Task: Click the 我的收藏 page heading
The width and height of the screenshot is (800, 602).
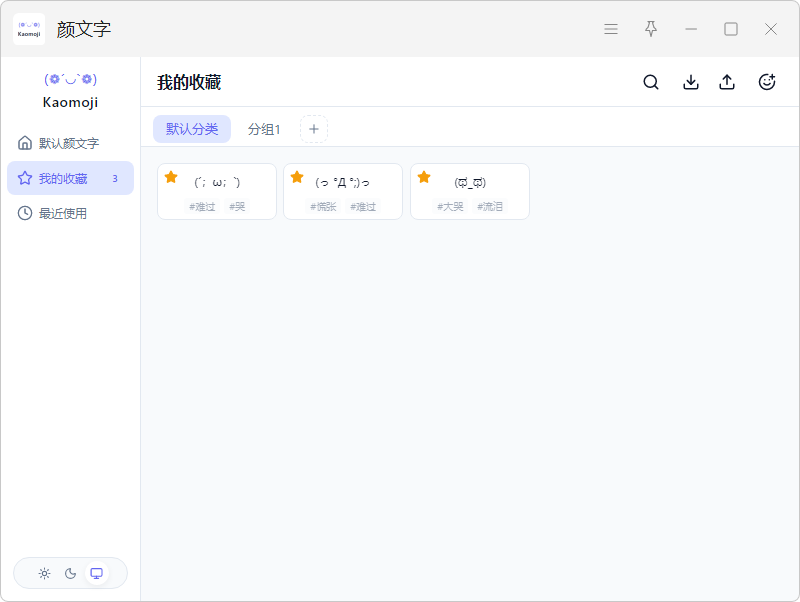Action: [x=189, y=82]
